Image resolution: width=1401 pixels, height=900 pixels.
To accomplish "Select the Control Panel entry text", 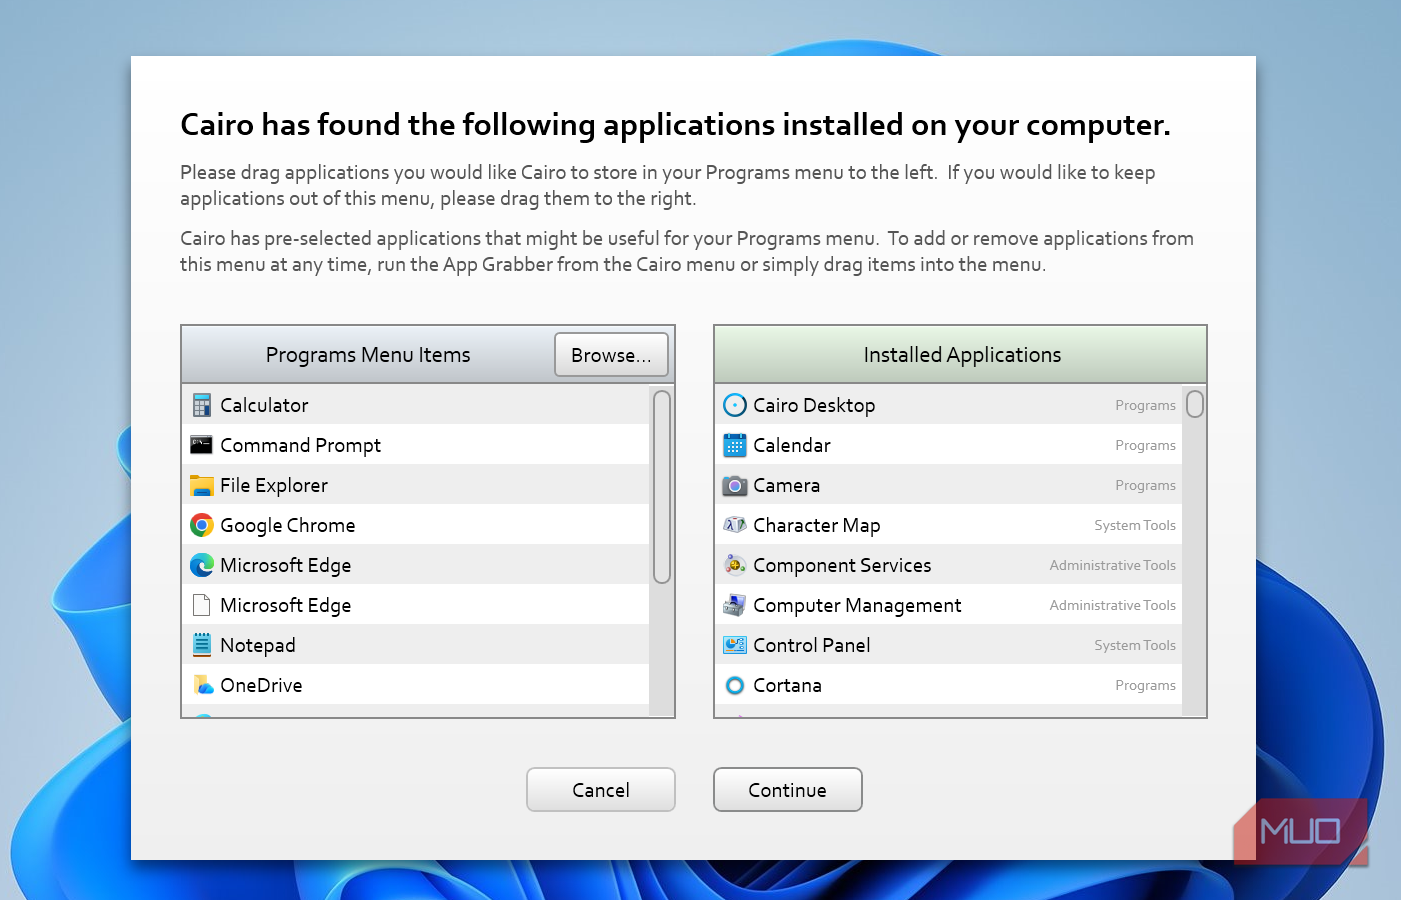I will point(812,645).
